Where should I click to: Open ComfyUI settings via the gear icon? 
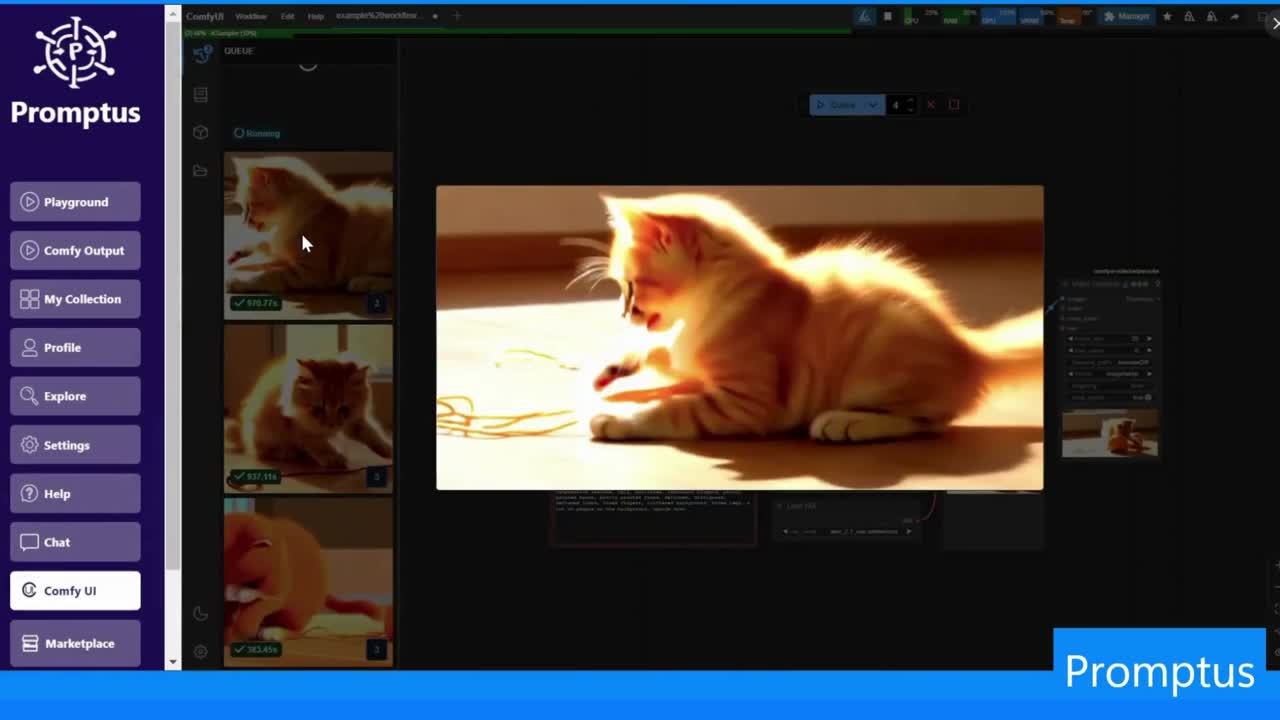click(200, 651)
